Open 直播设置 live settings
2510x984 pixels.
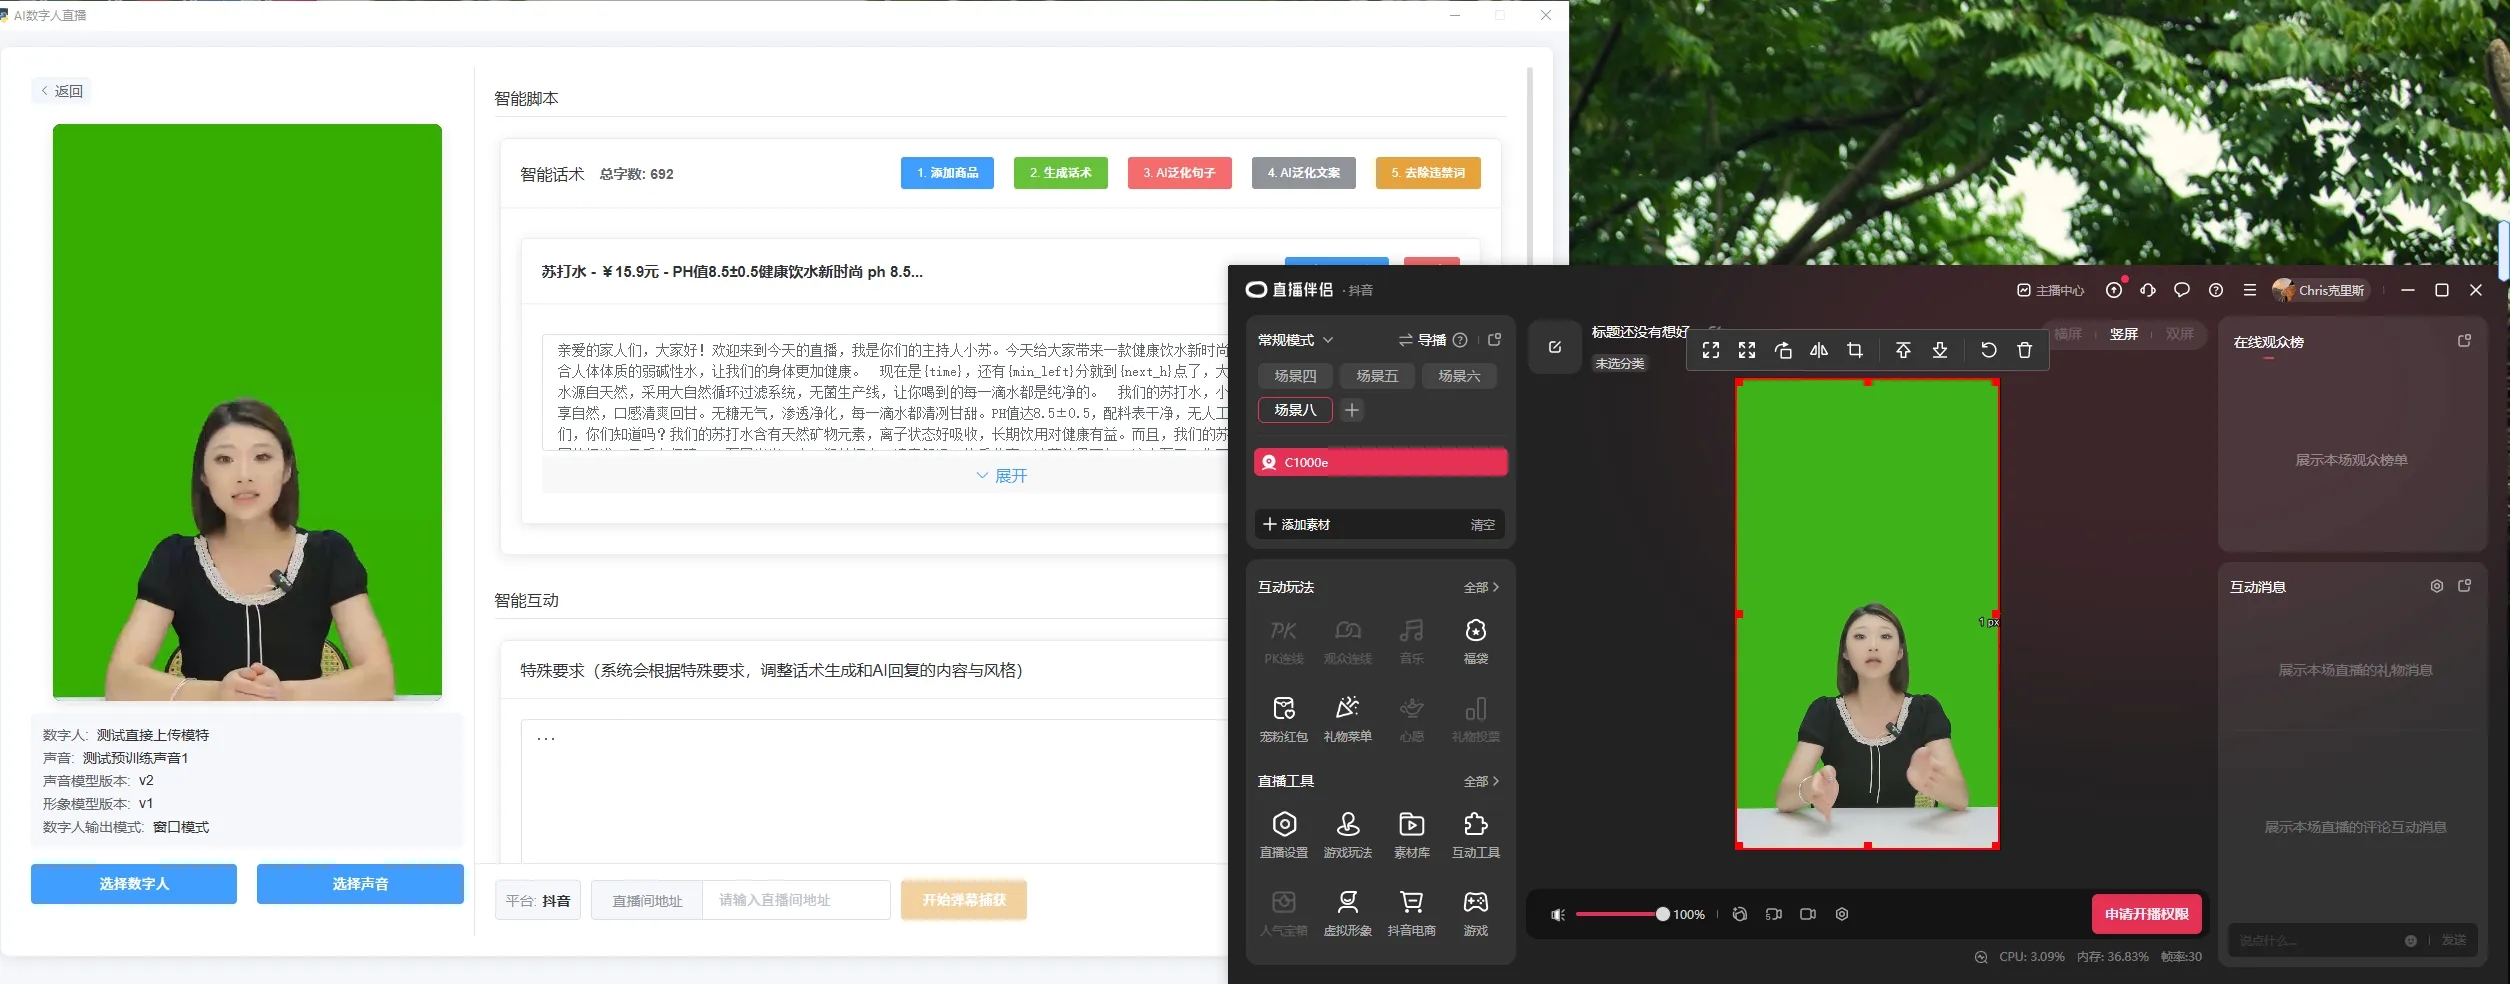tap(1284, 835)
